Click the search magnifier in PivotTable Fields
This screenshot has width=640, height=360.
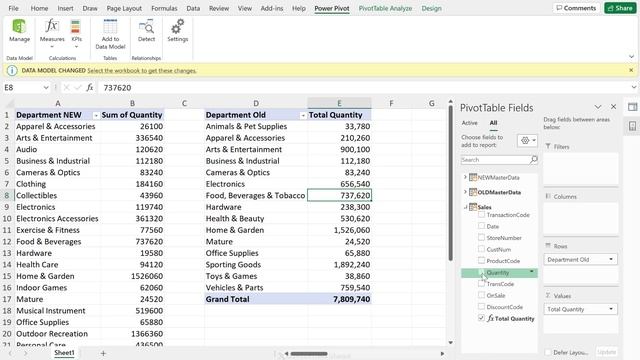coord(533,160)
